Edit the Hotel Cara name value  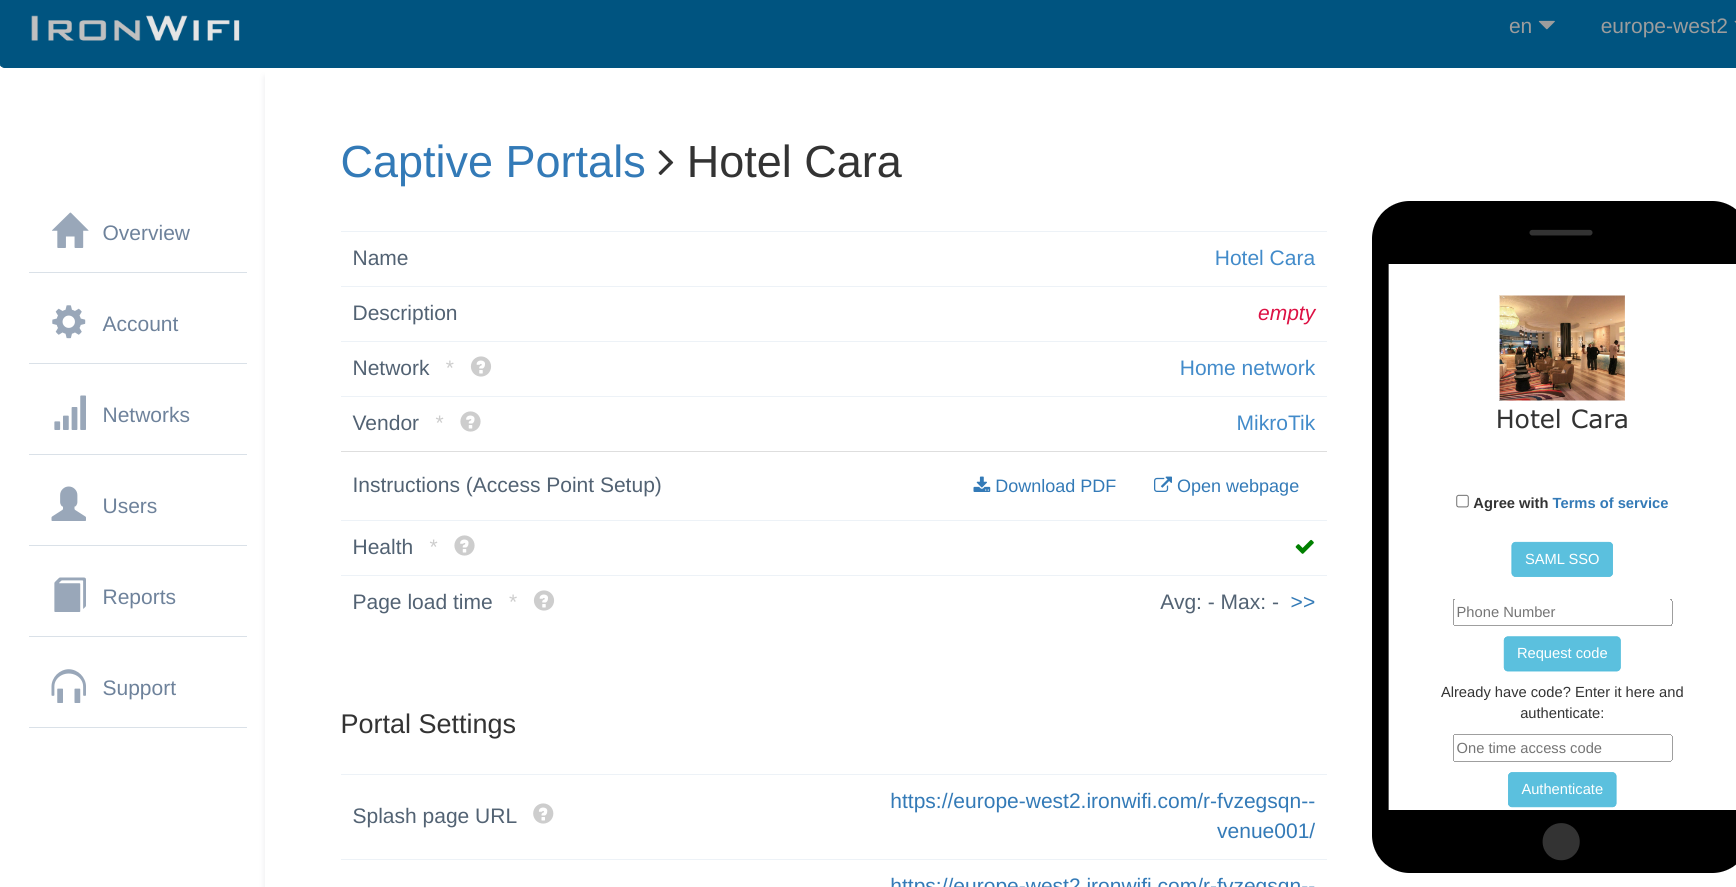(x=1264, y=258)
